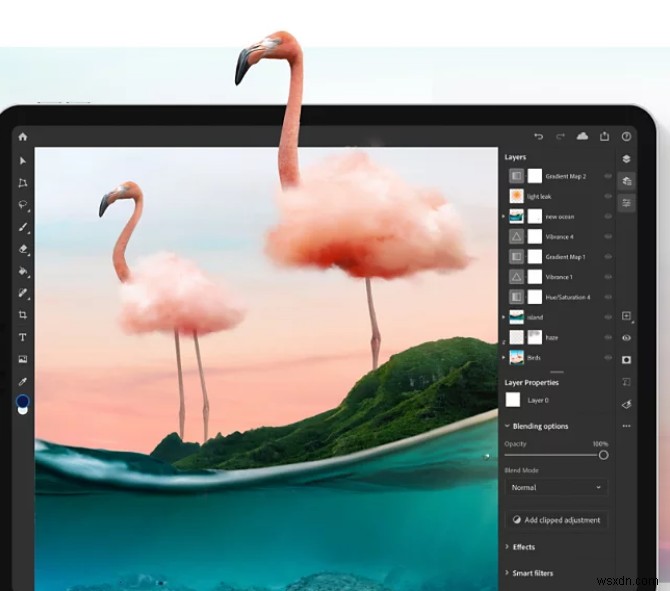Screen dimensions: 670x591
Task: Switch to compact layer view icon
Action: 626,159
